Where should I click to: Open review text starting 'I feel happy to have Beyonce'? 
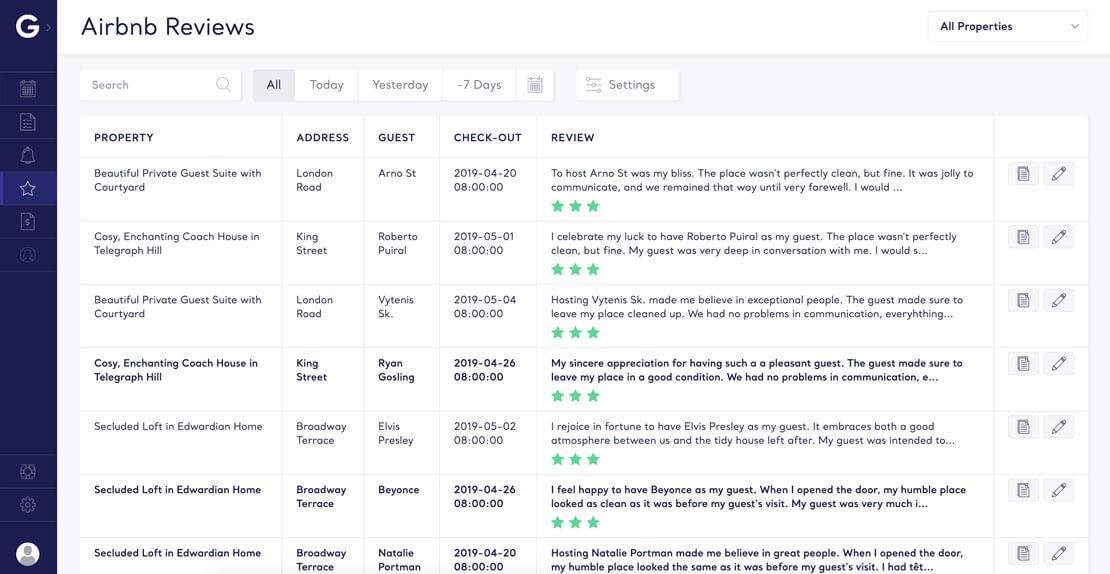pyautogui.click(x=759, y=497)
